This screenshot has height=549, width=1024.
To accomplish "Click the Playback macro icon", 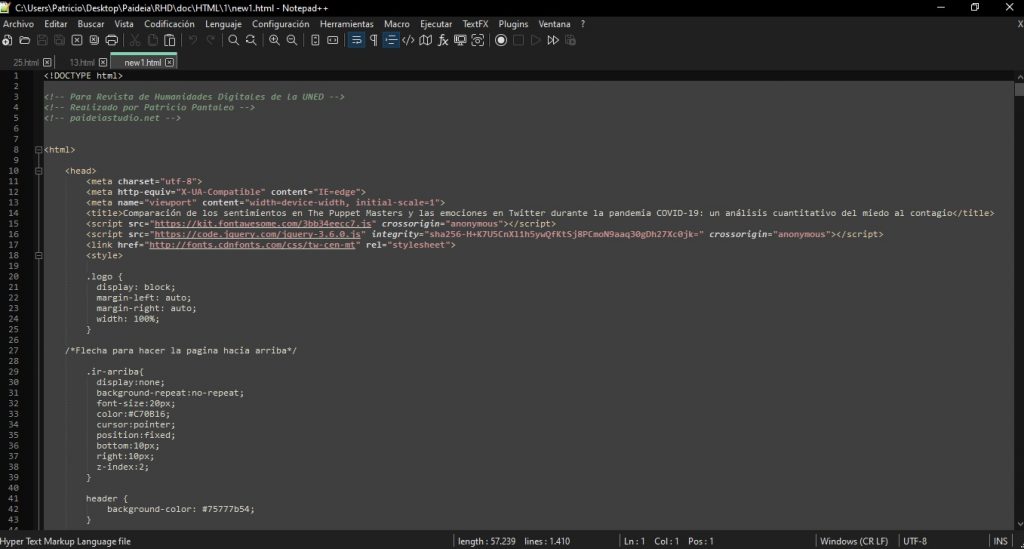I will click(x=536, y=40).
